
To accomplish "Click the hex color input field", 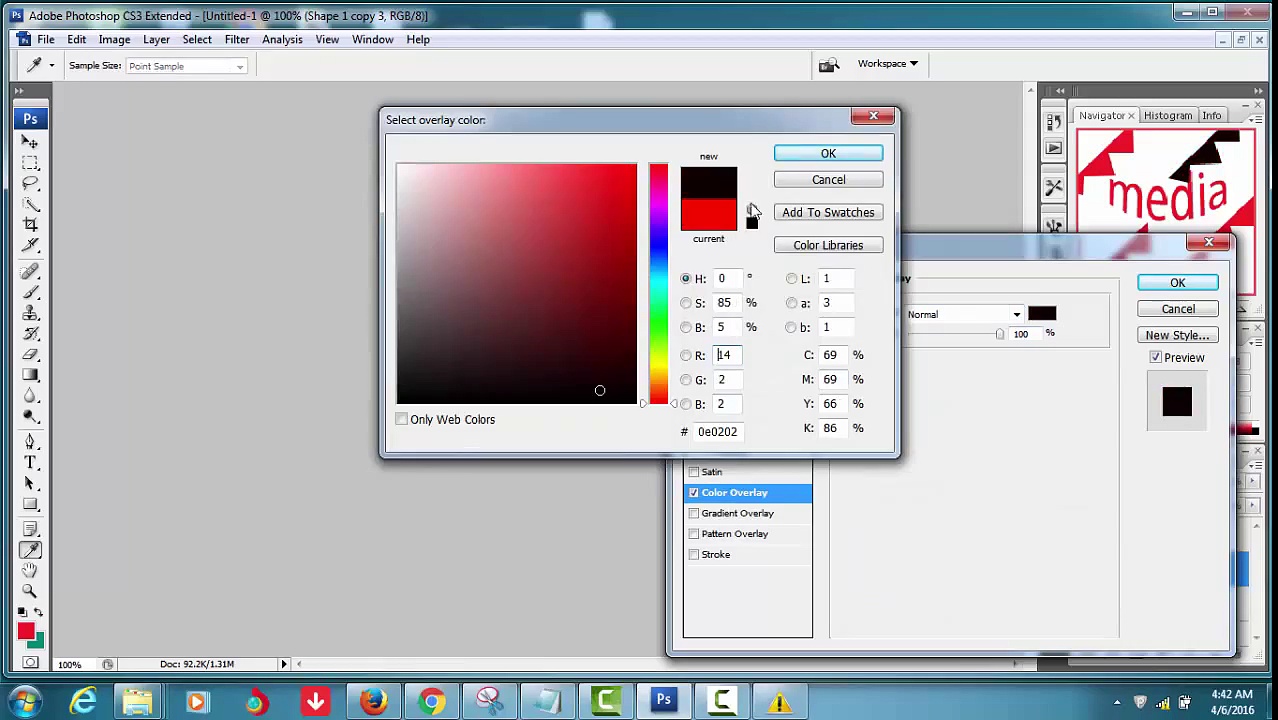I will (718, 432).
